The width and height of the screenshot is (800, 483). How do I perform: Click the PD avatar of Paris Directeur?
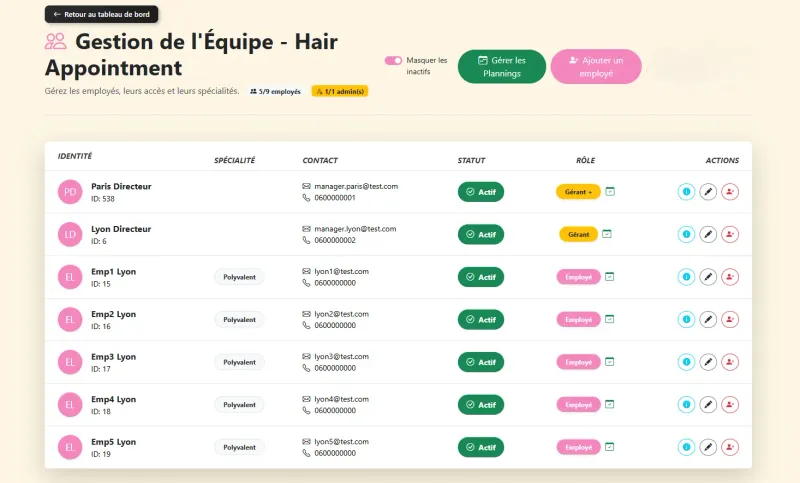70,192
